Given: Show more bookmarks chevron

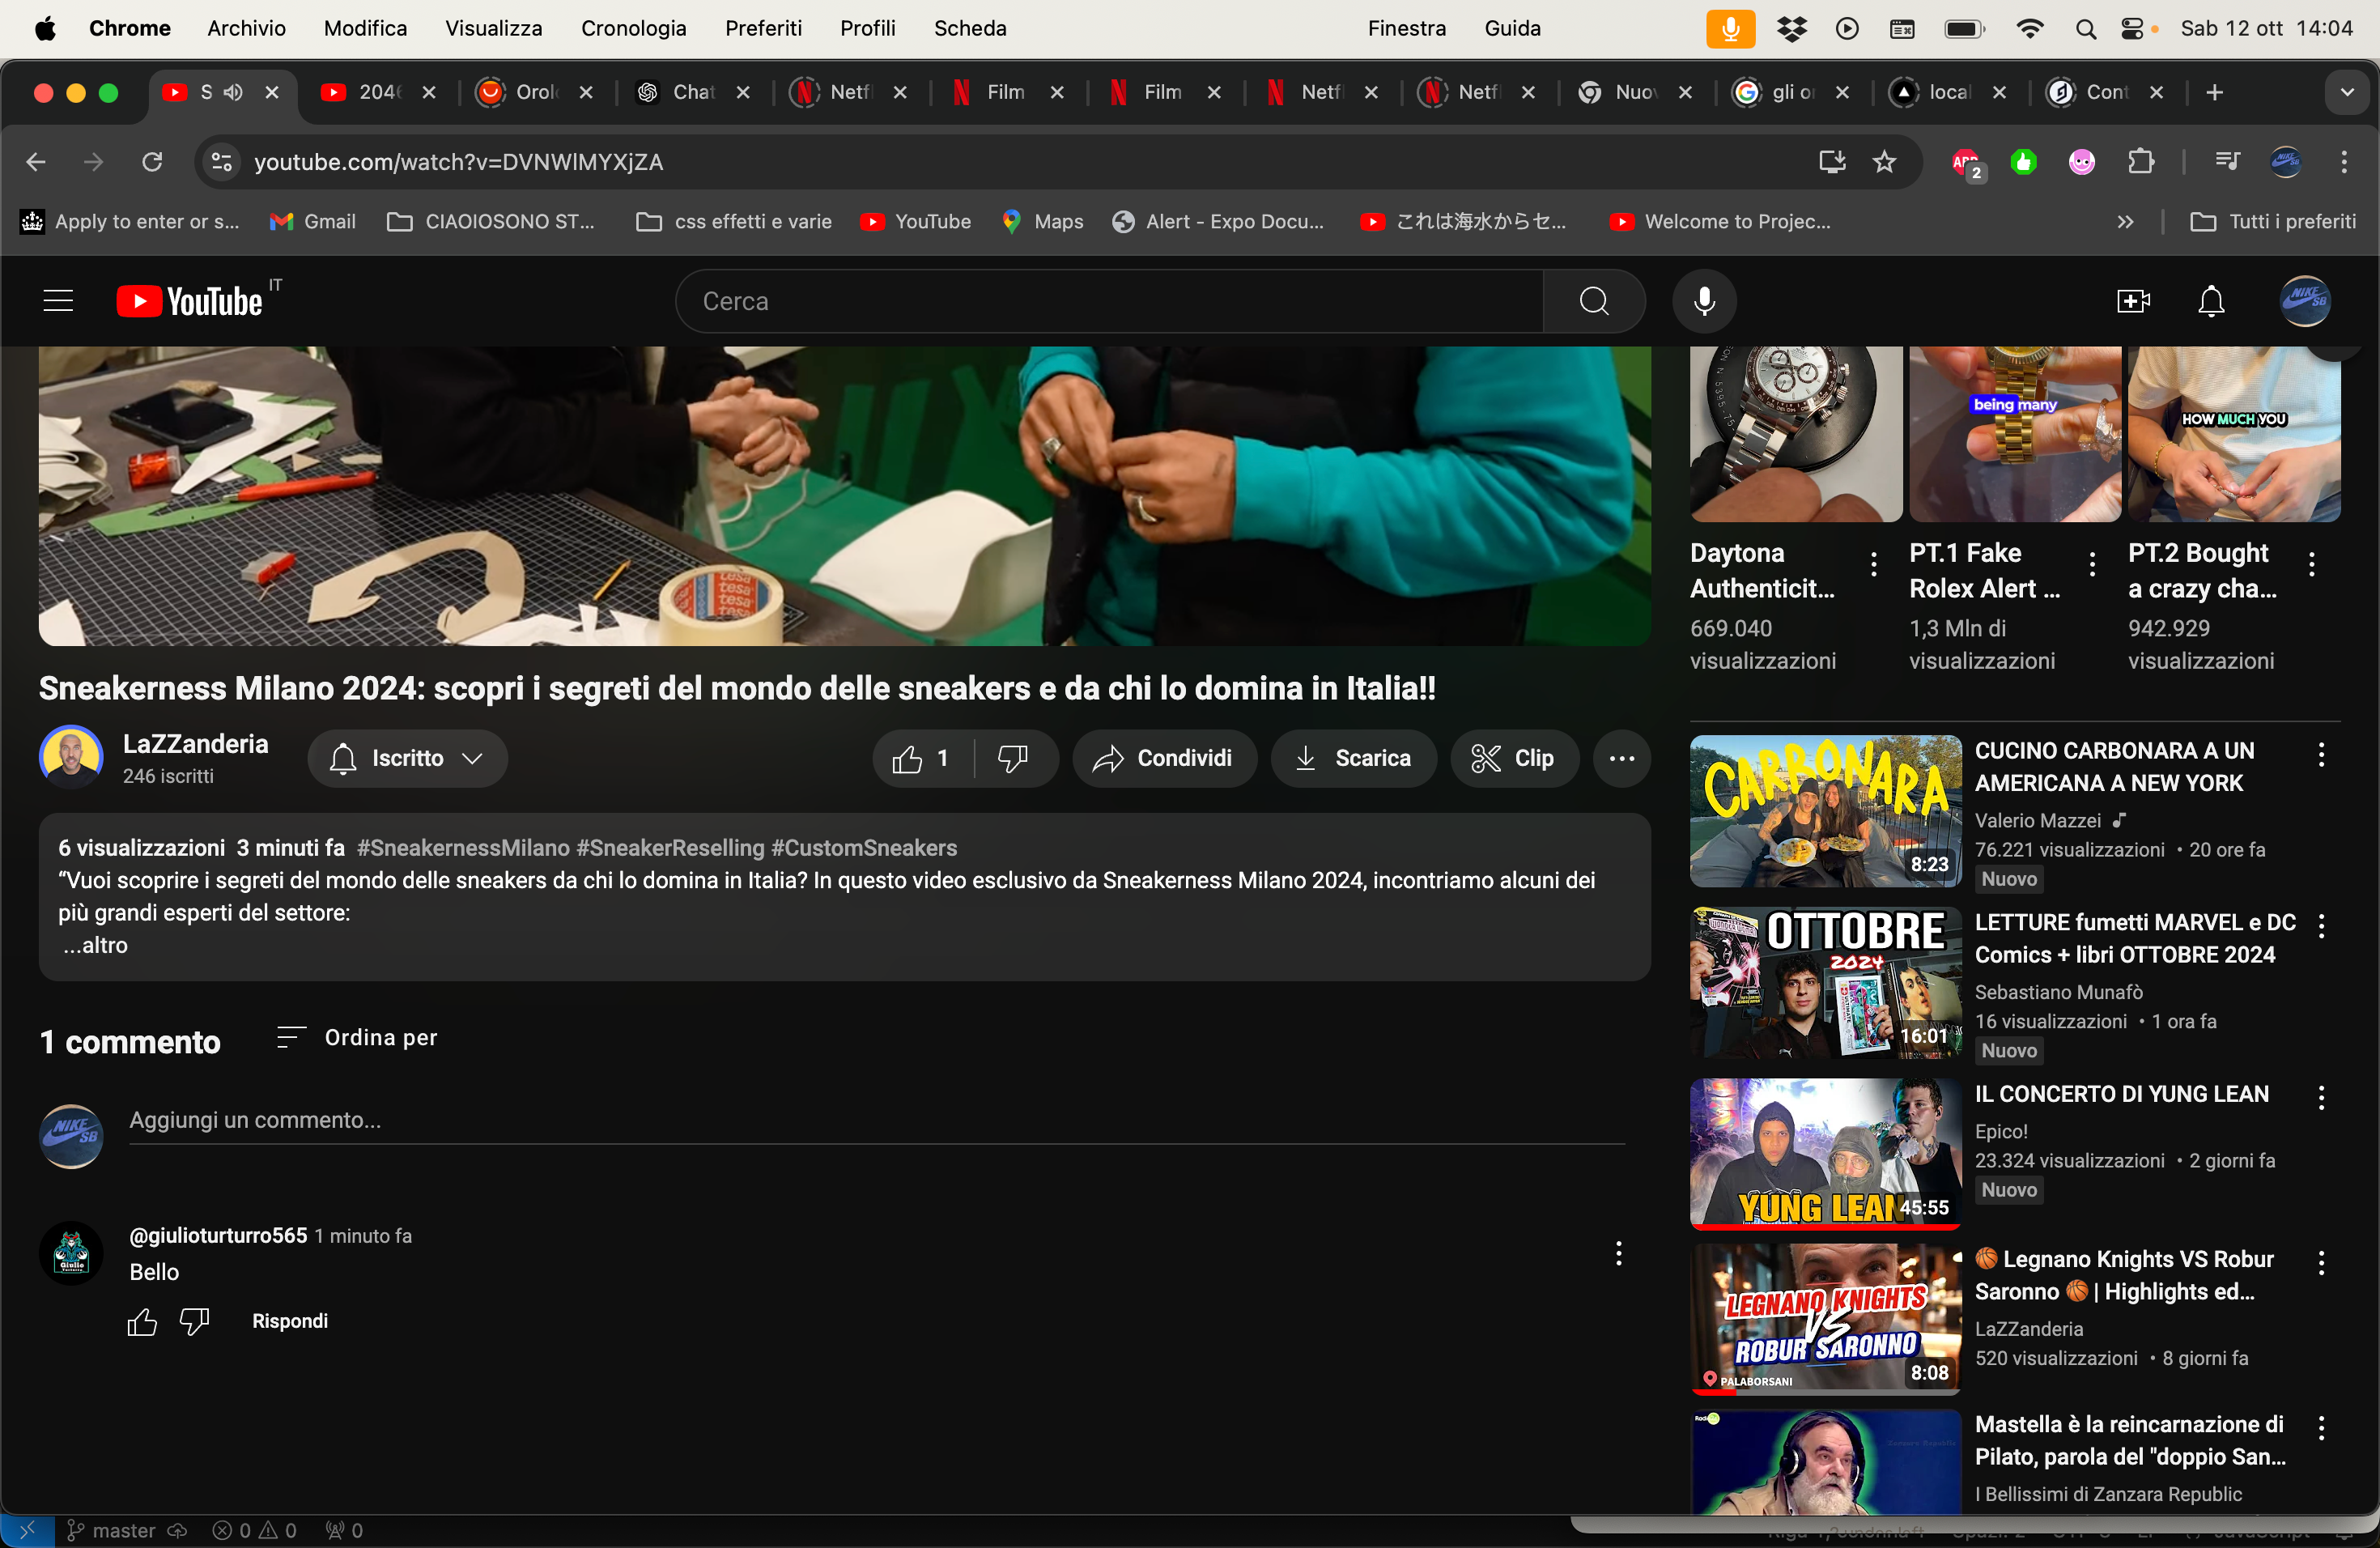Looking at the screenshot, I should pyautogui.click(x=2125, y=221).
